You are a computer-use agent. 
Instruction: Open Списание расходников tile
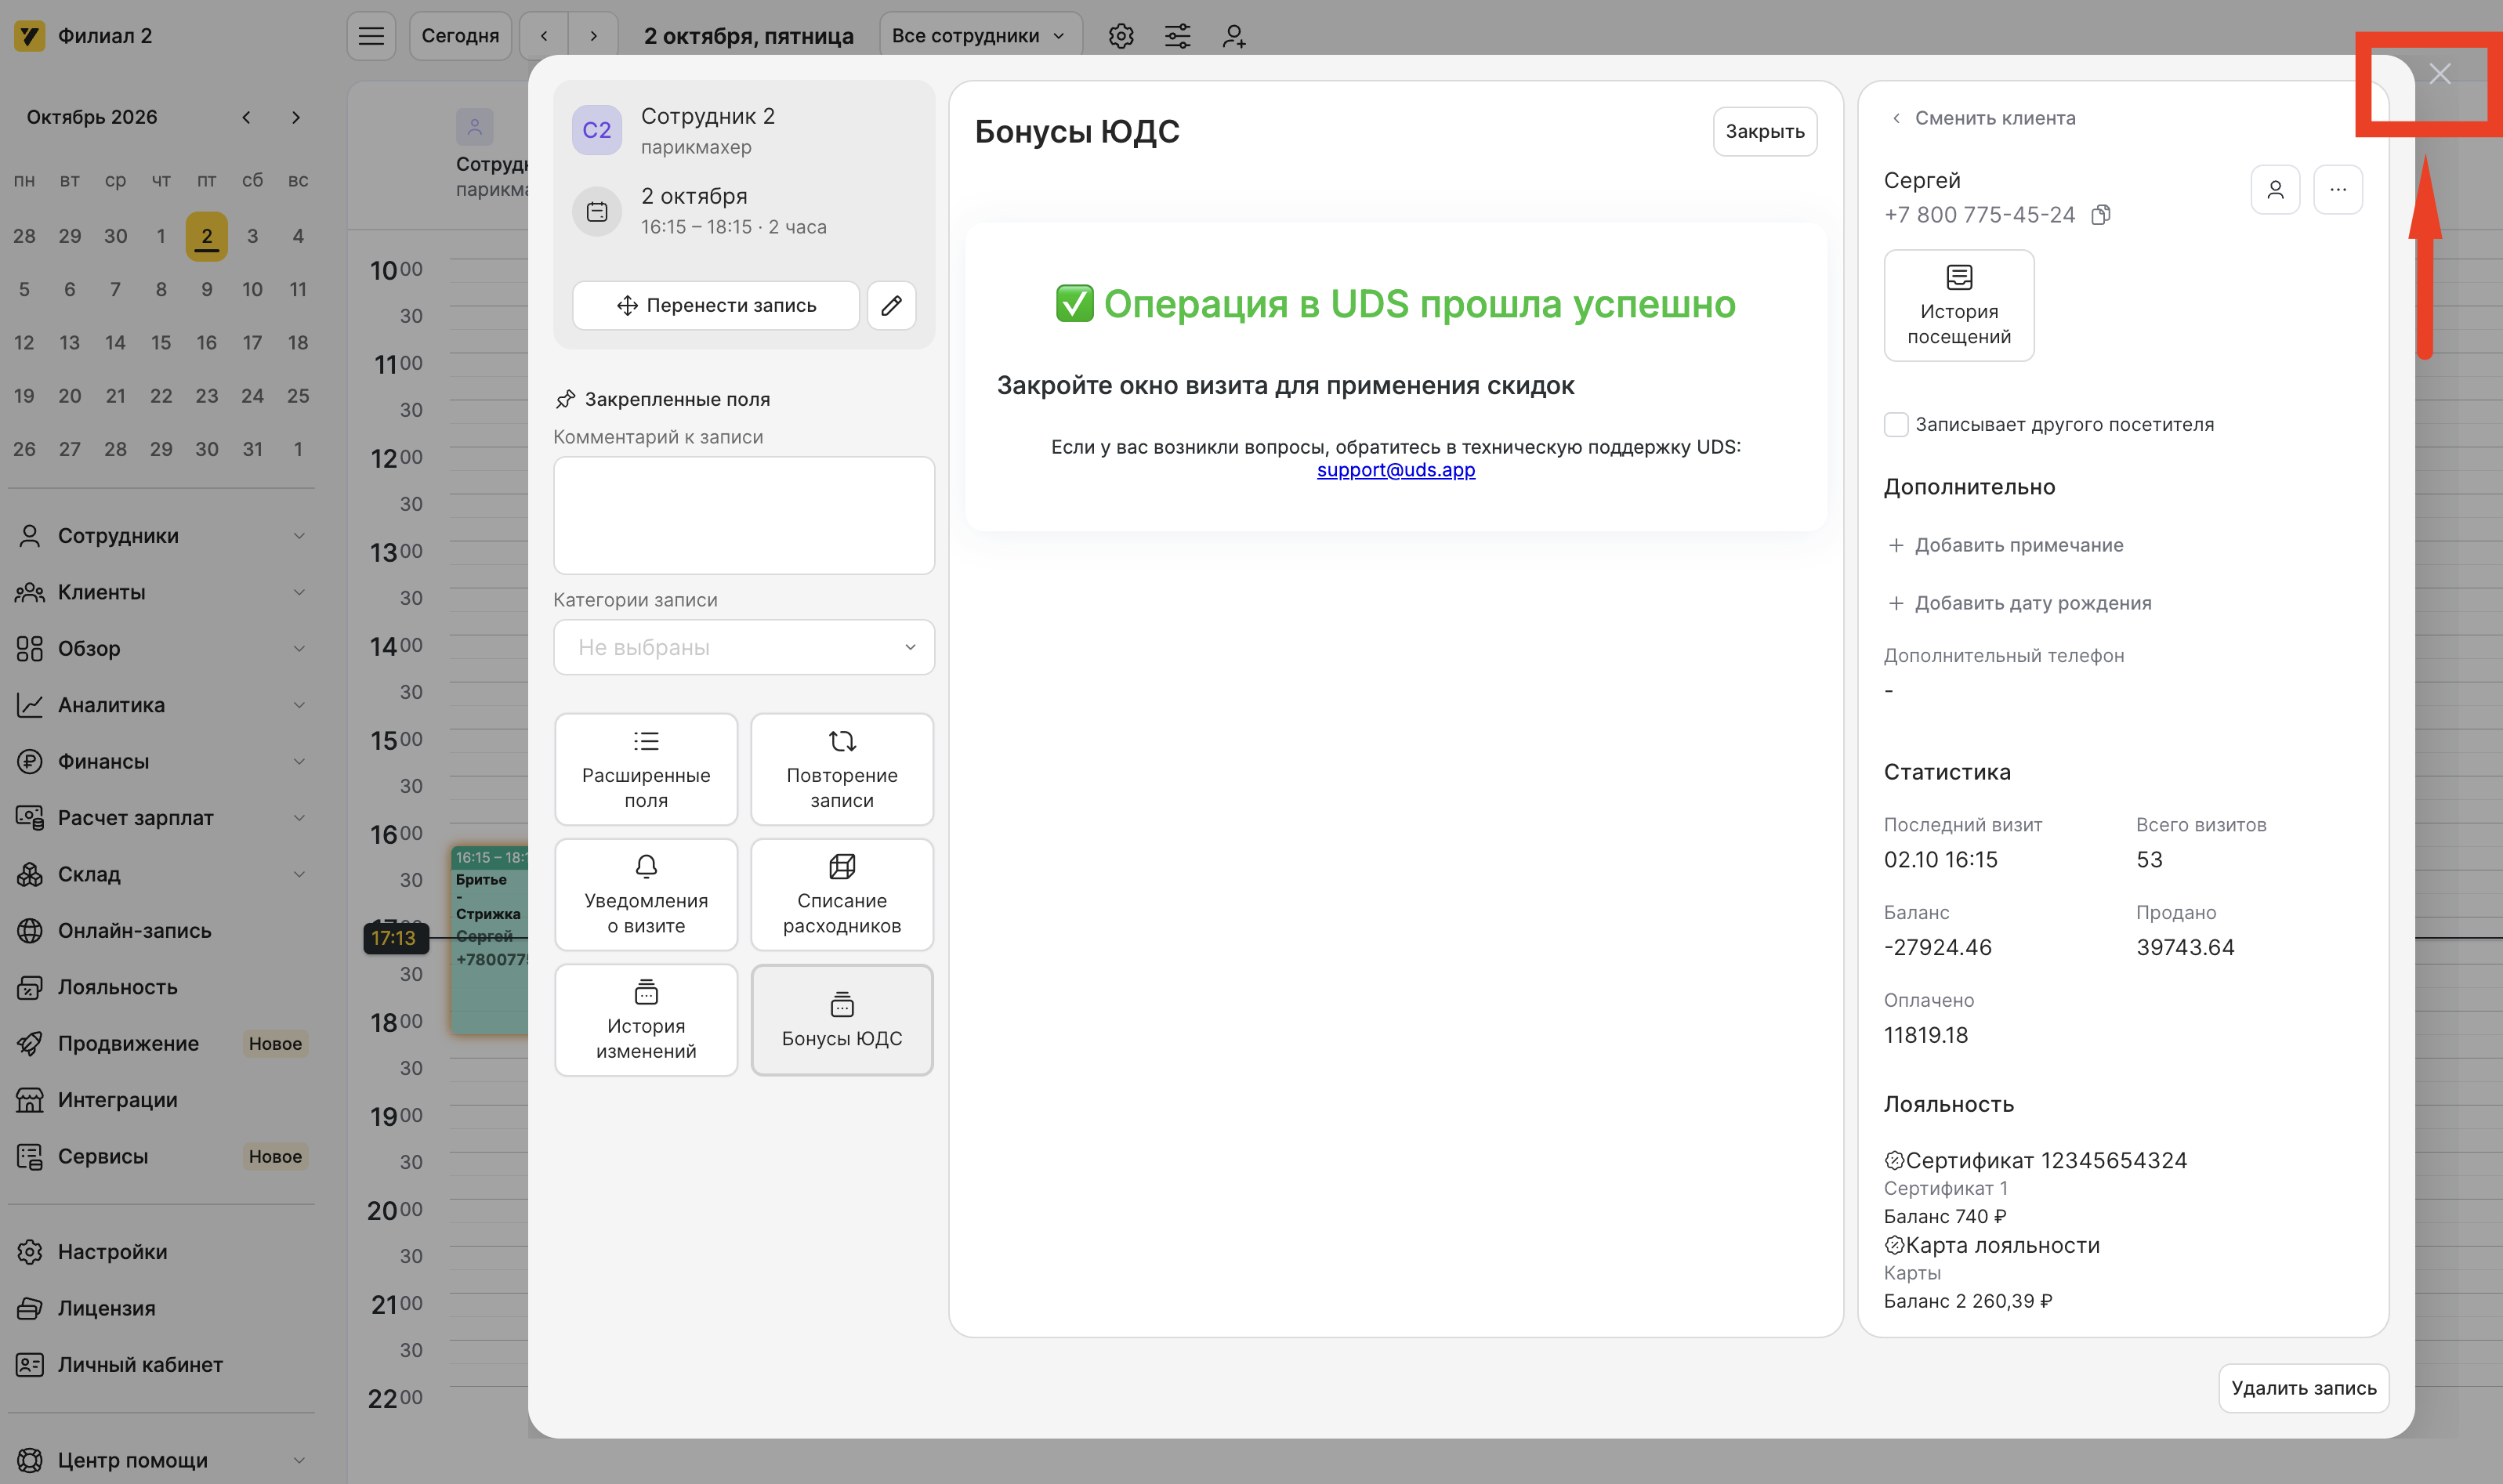click(x=842, y=895)
